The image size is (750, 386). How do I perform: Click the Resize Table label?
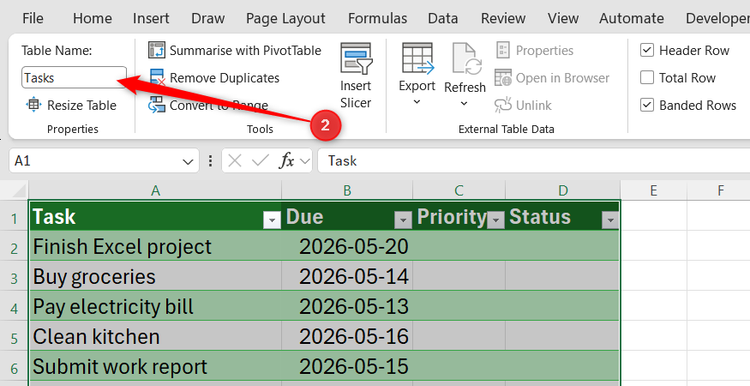tap(82, 105)
